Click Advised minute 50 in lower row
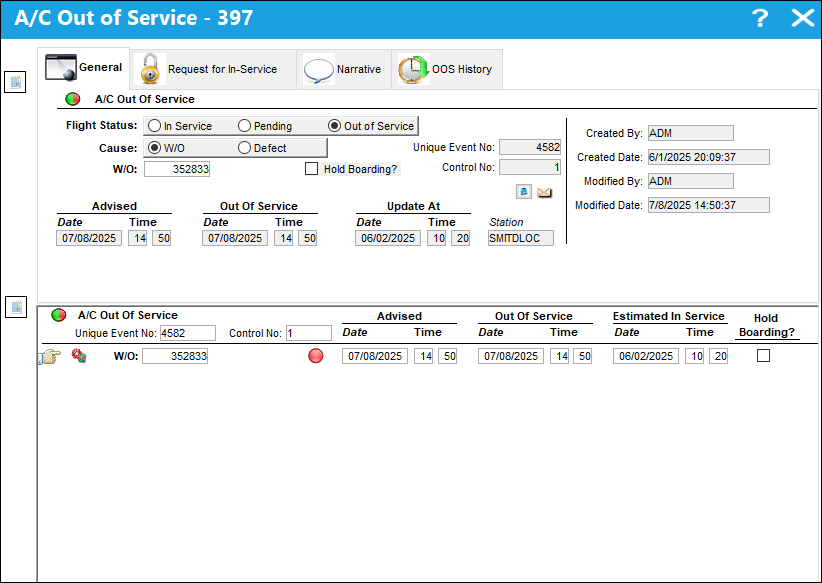This screenshot has width=822, height=583. [448, 356]
